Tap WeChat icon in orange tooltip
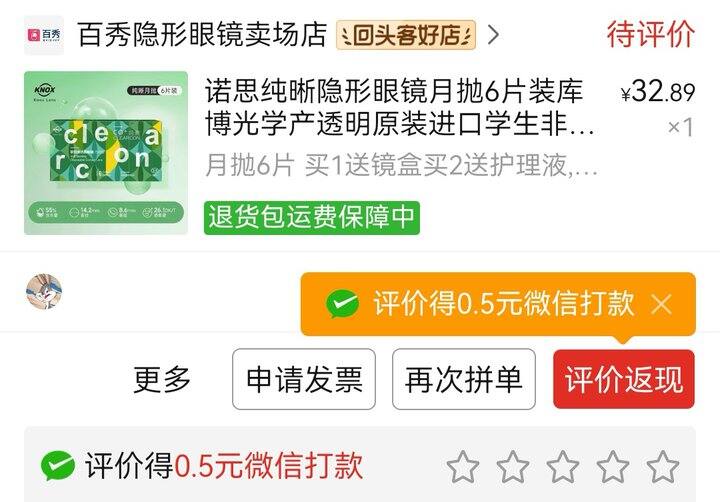Screen dimensions: 720x502 click(342, 304)
